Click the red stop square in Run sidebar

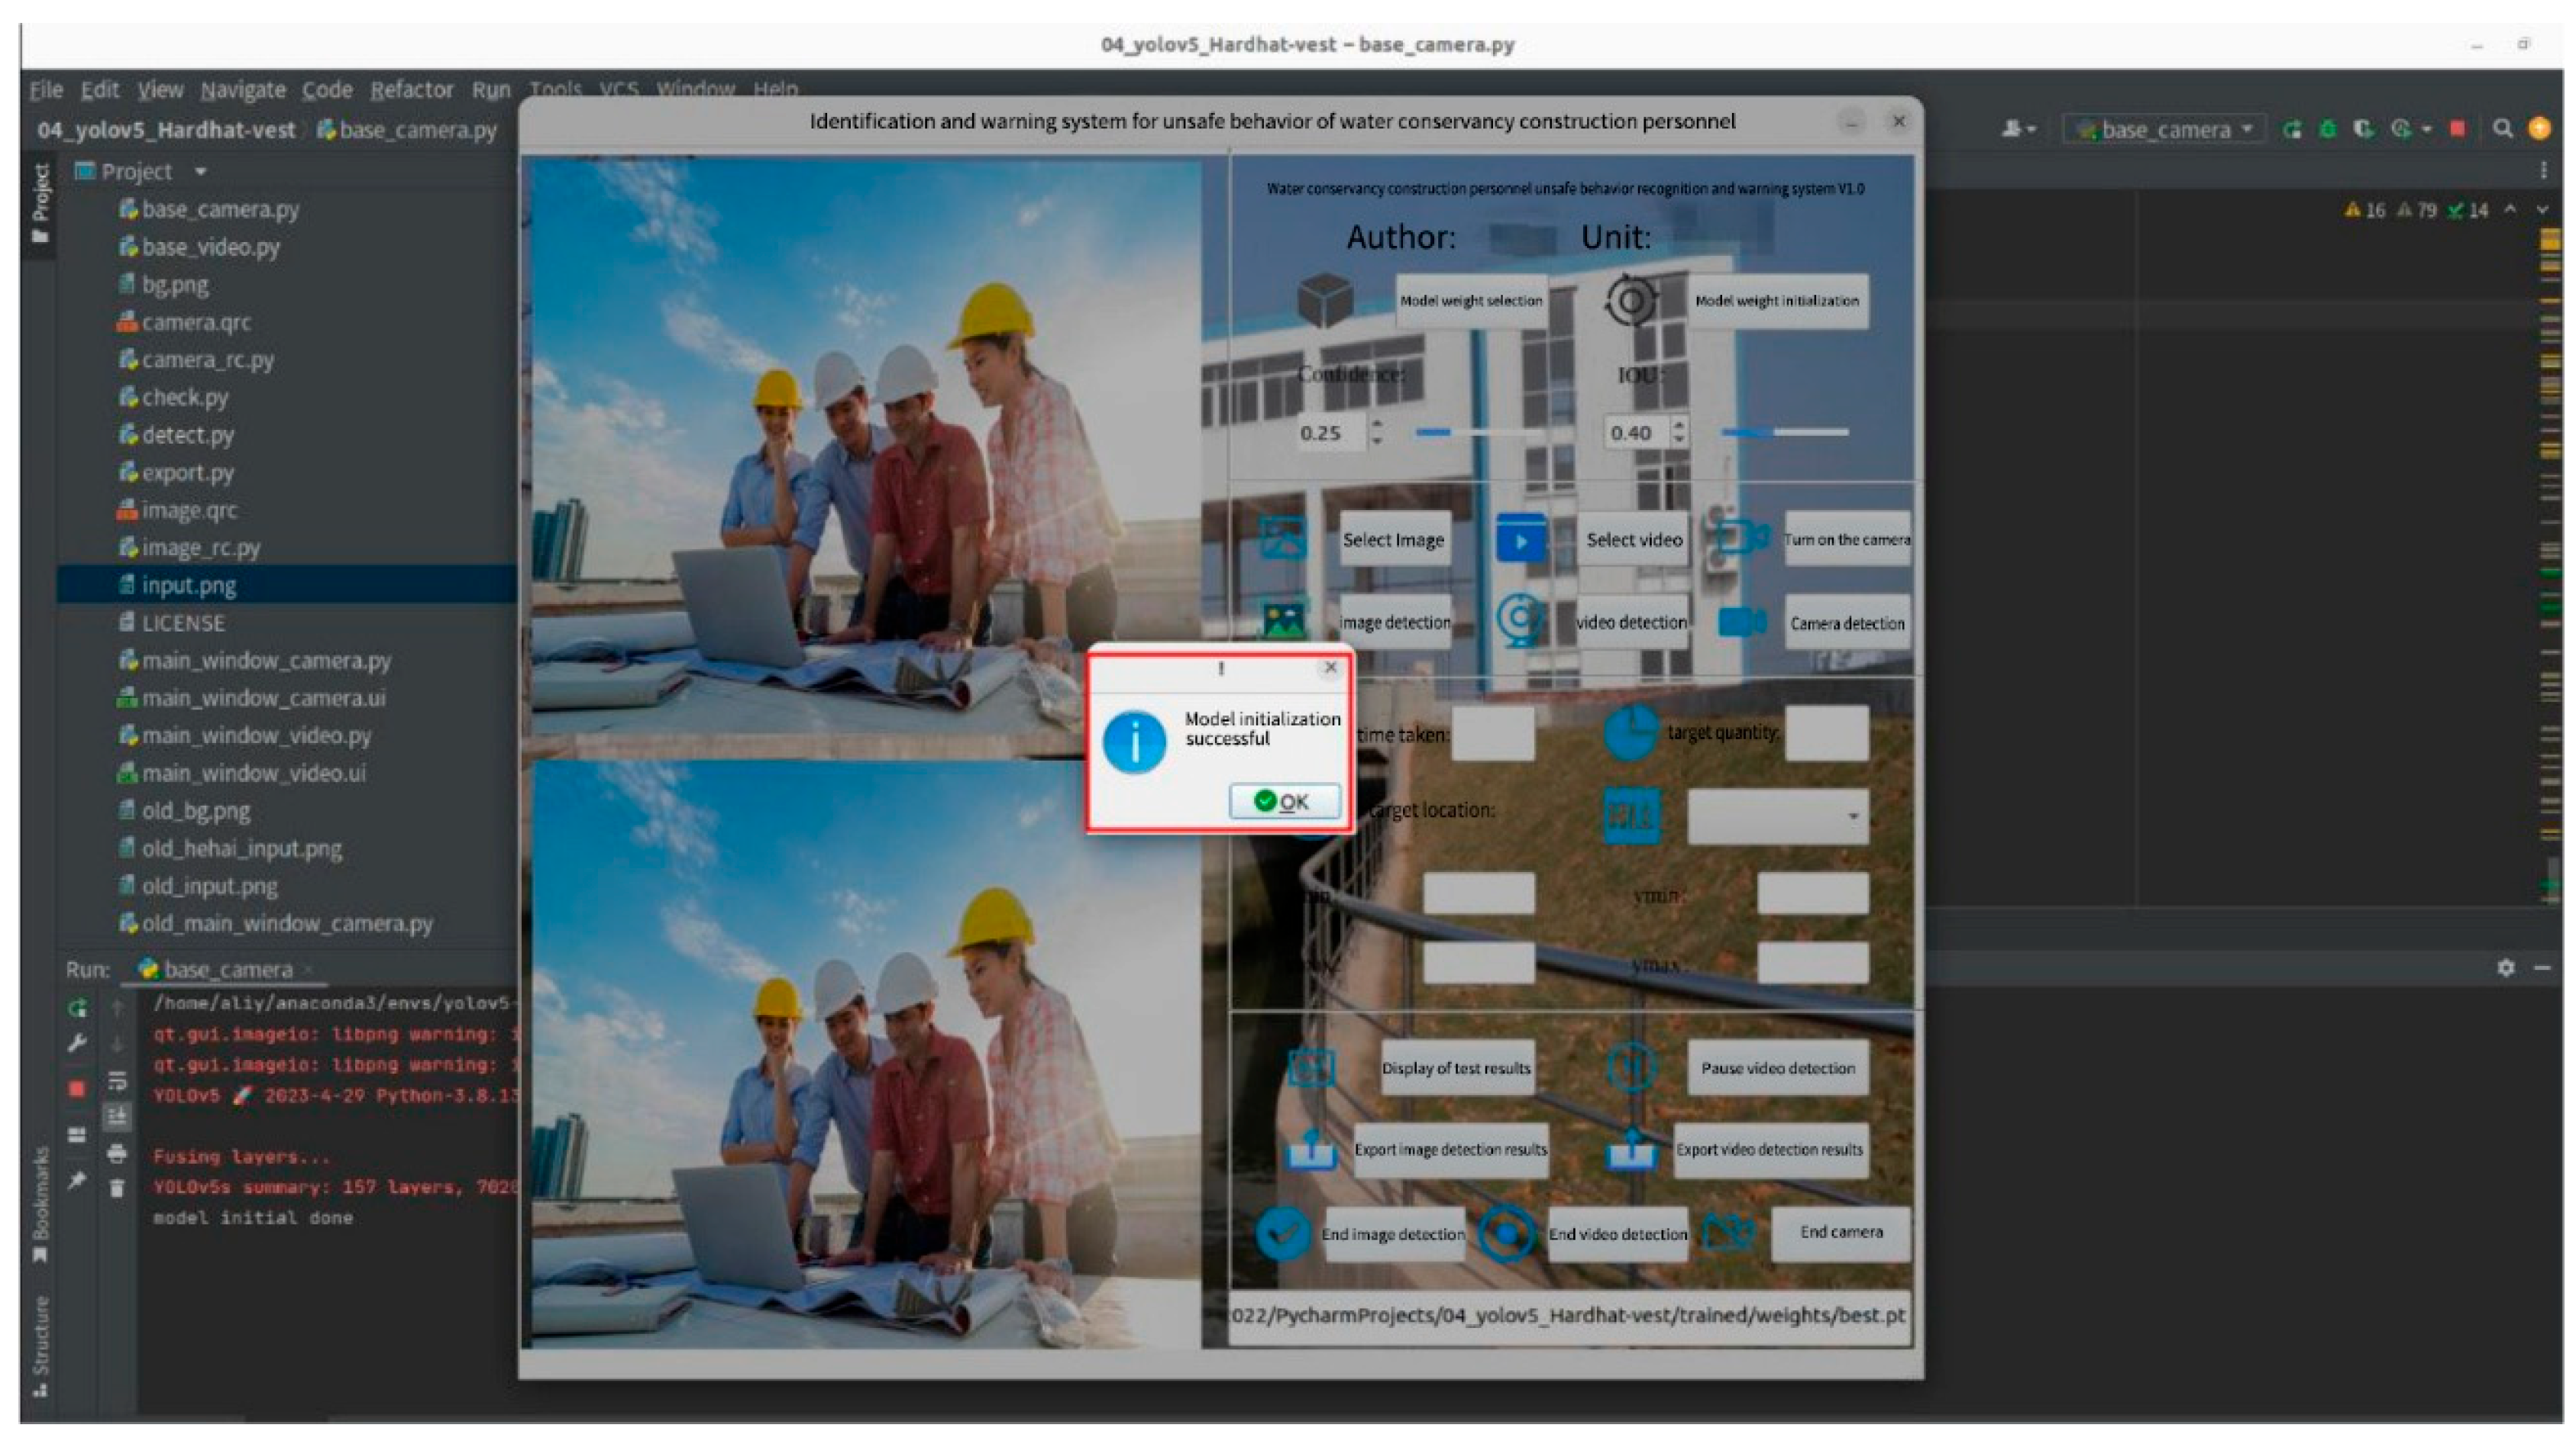77,1088
